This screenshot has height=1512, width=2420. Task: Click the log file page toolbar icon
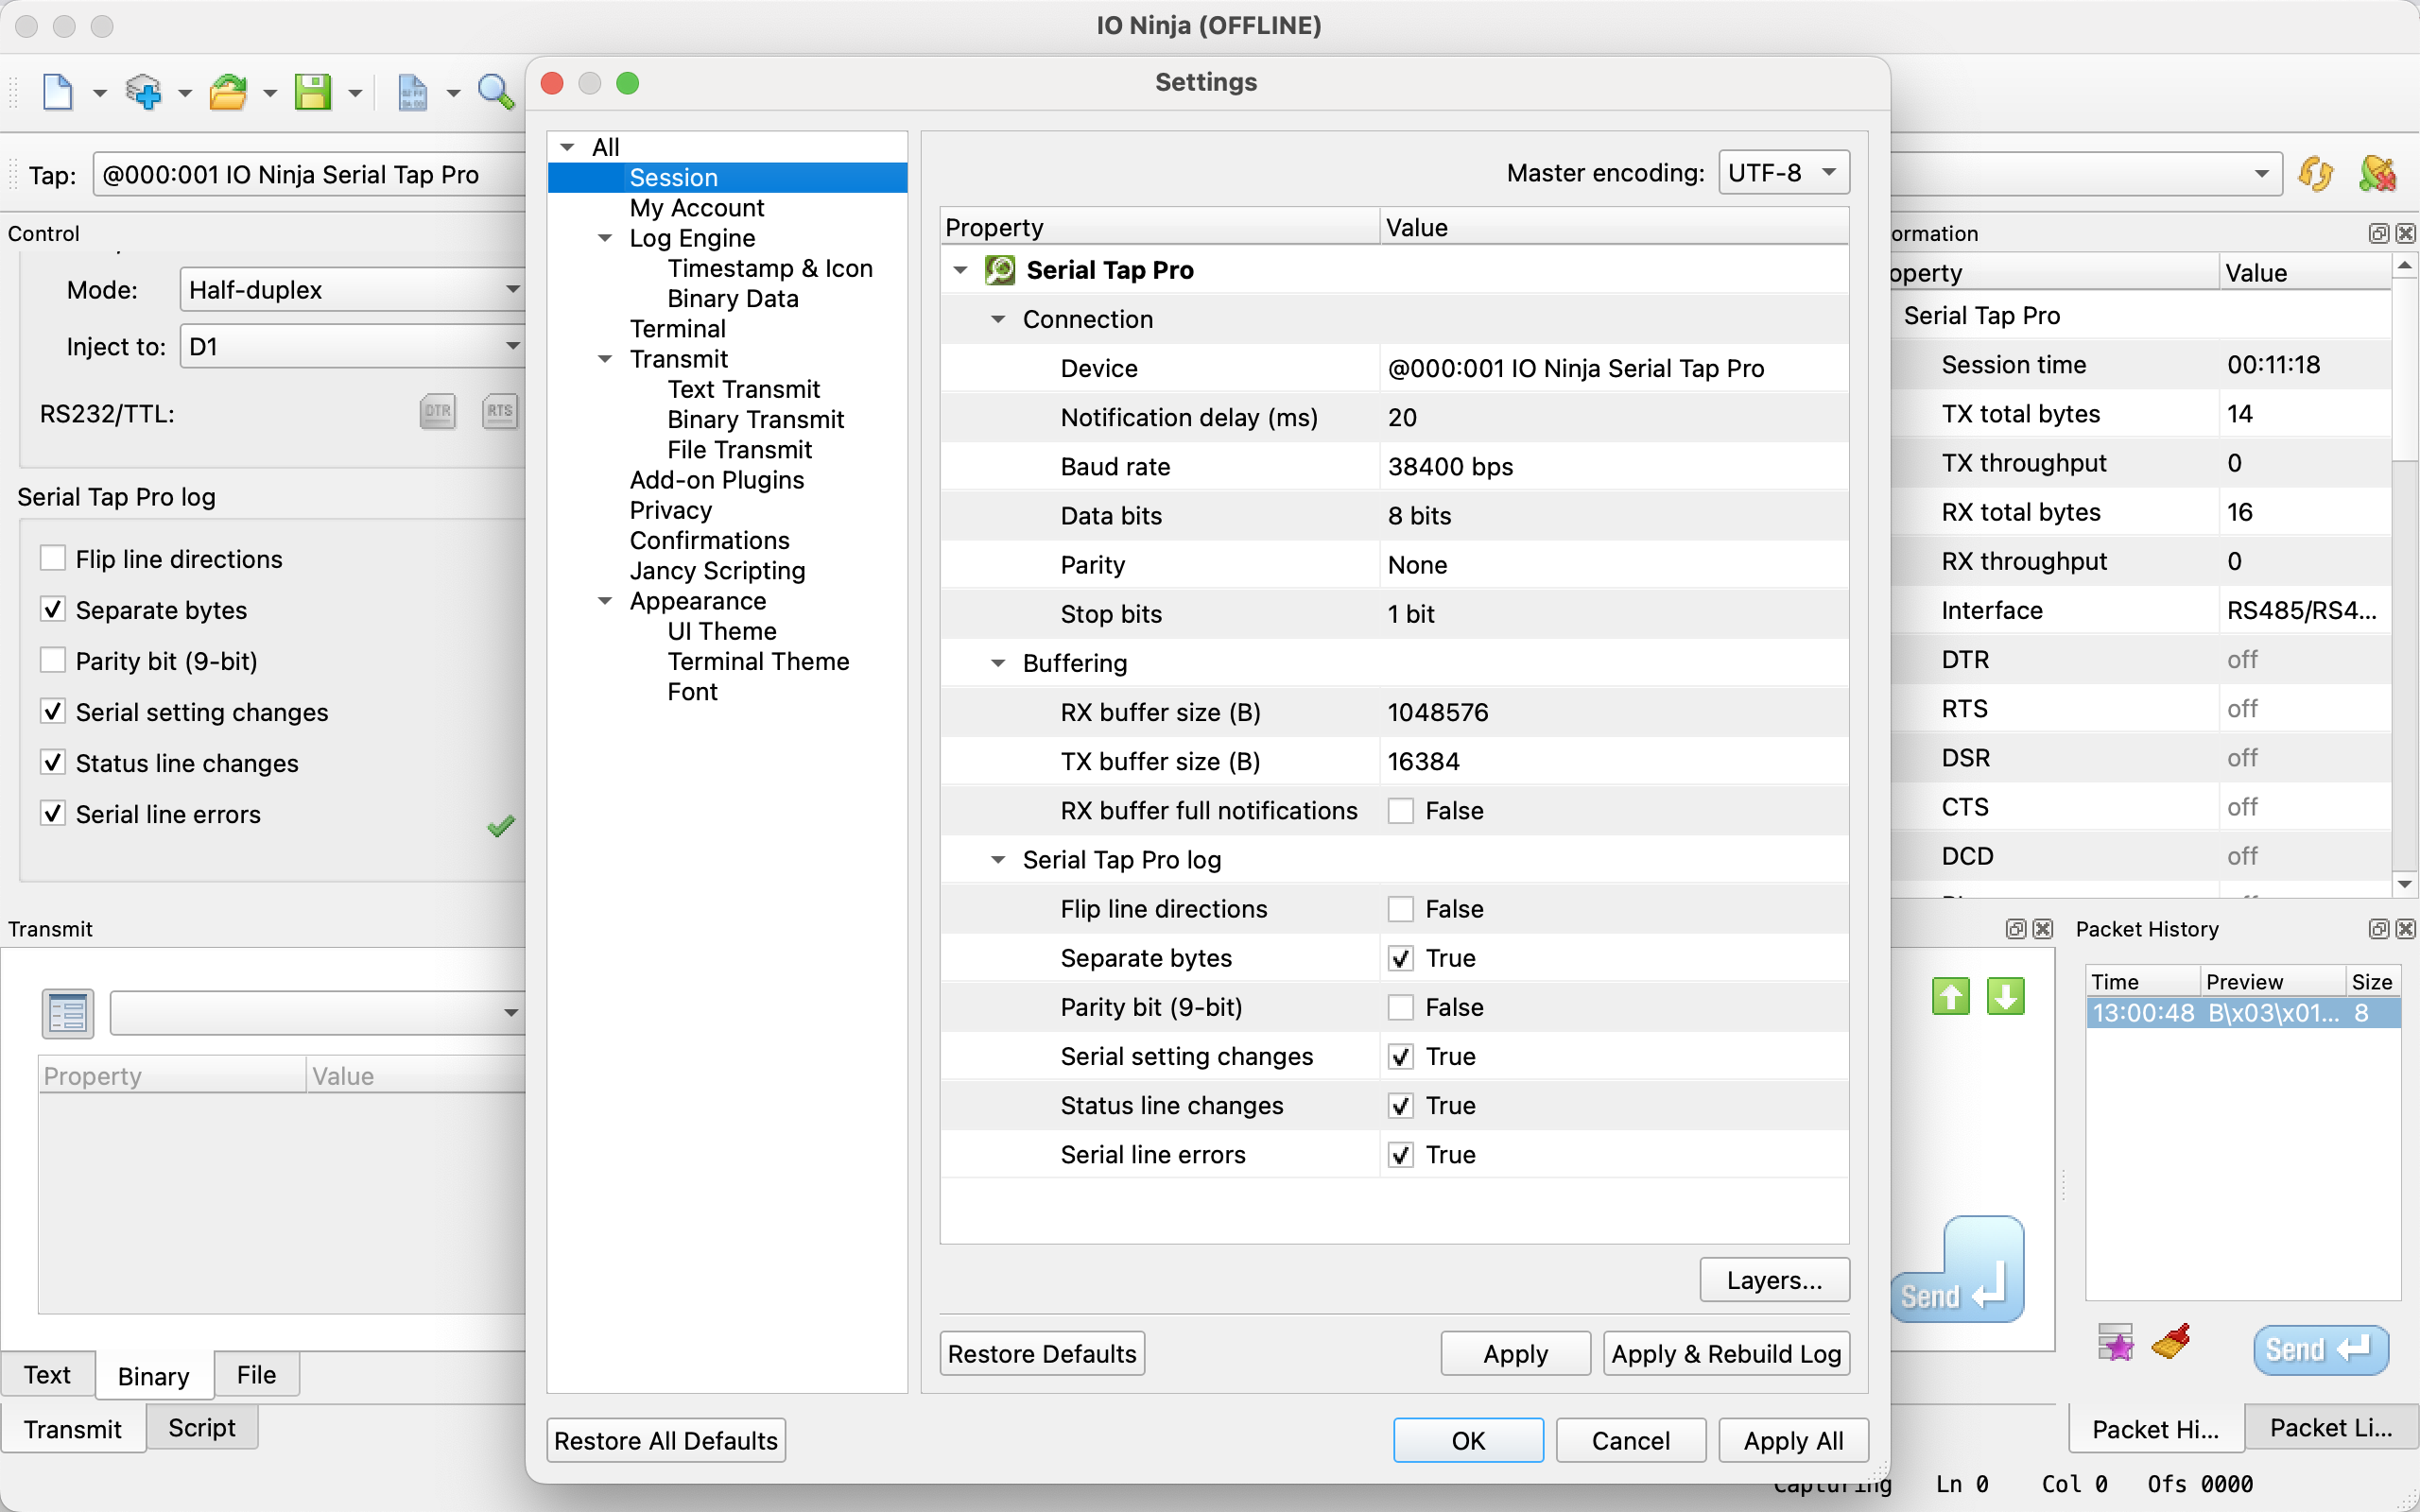tap(412, 93)
